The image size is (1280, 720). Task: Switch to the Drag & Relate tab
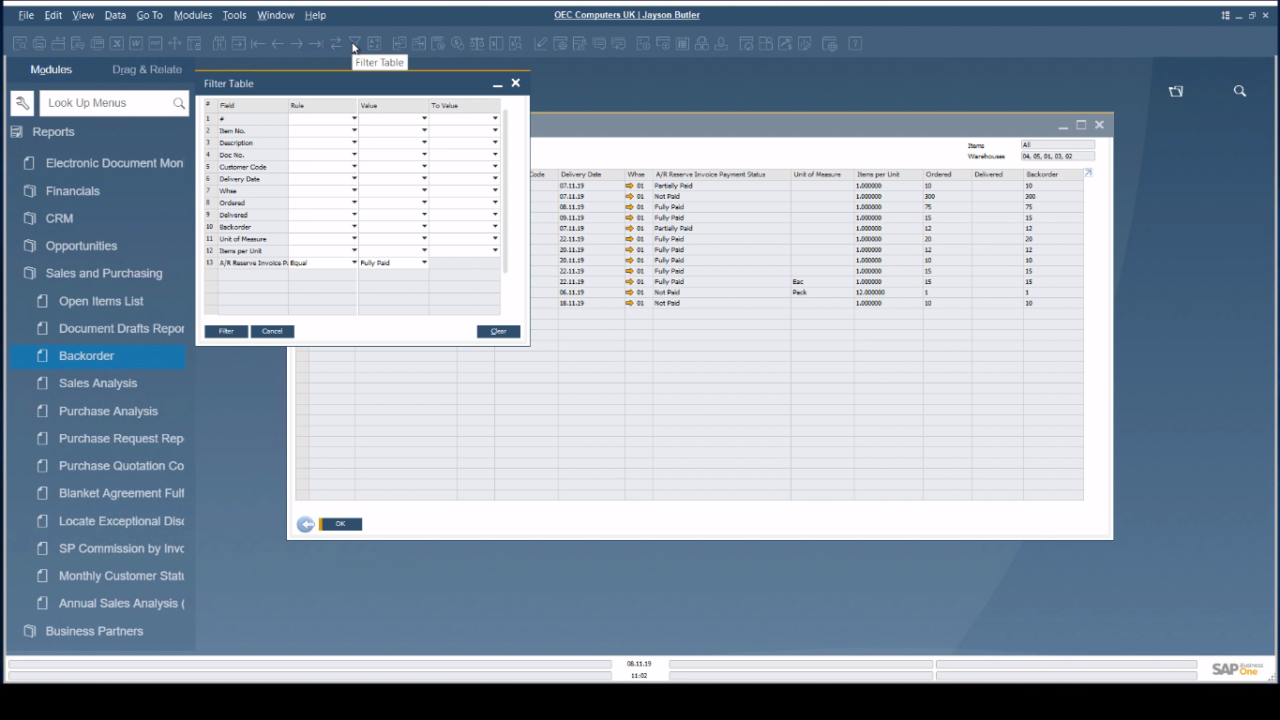pos(147,69)
